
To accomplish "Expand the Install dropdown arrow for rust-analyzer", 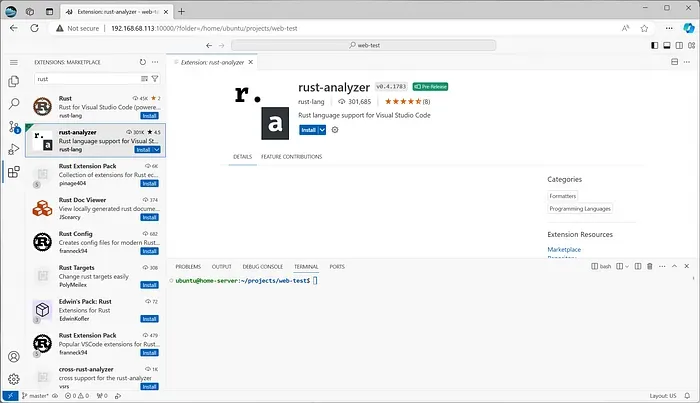I will pyautogui.click(x=322, y=130).
